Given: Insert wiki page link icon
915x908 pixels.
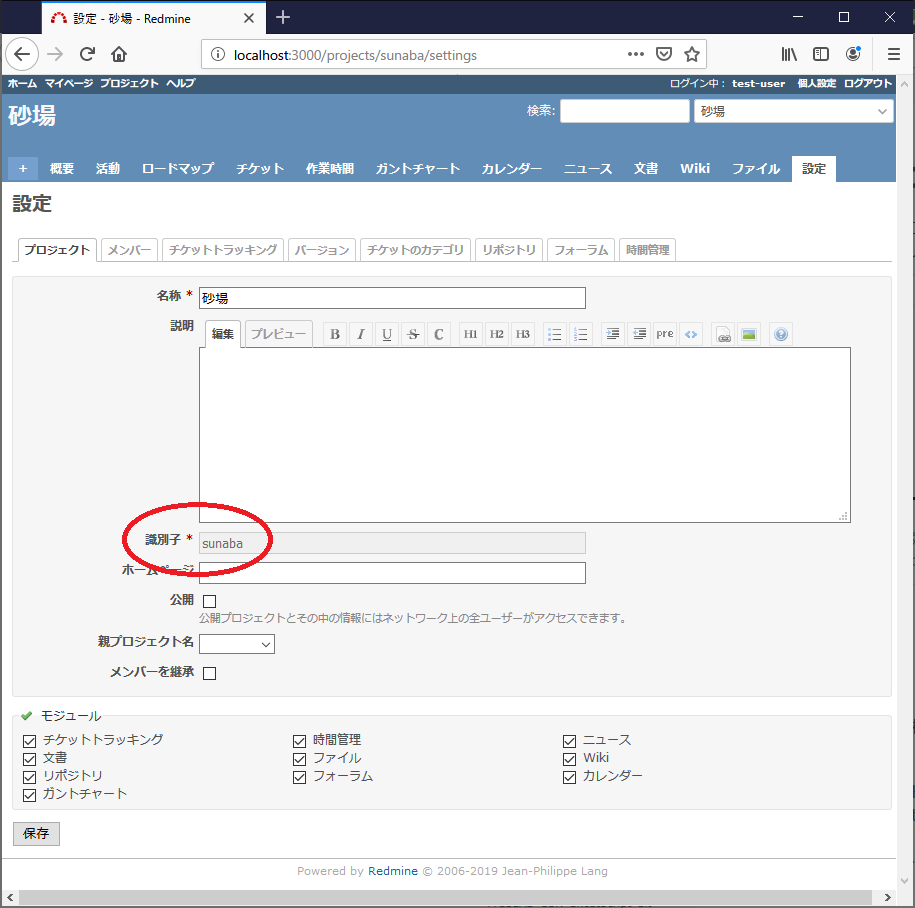Looking at the screenshot, I should (x=724, y=334).
